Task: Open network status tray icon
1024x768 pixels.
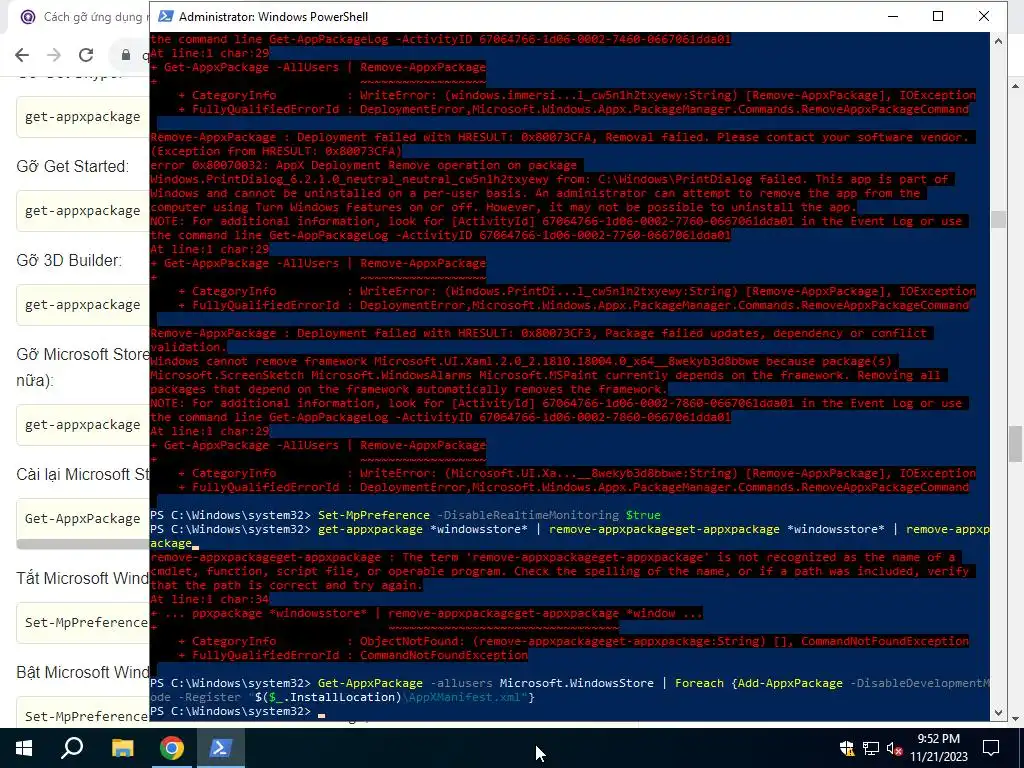Action: (x=871, y=748)
